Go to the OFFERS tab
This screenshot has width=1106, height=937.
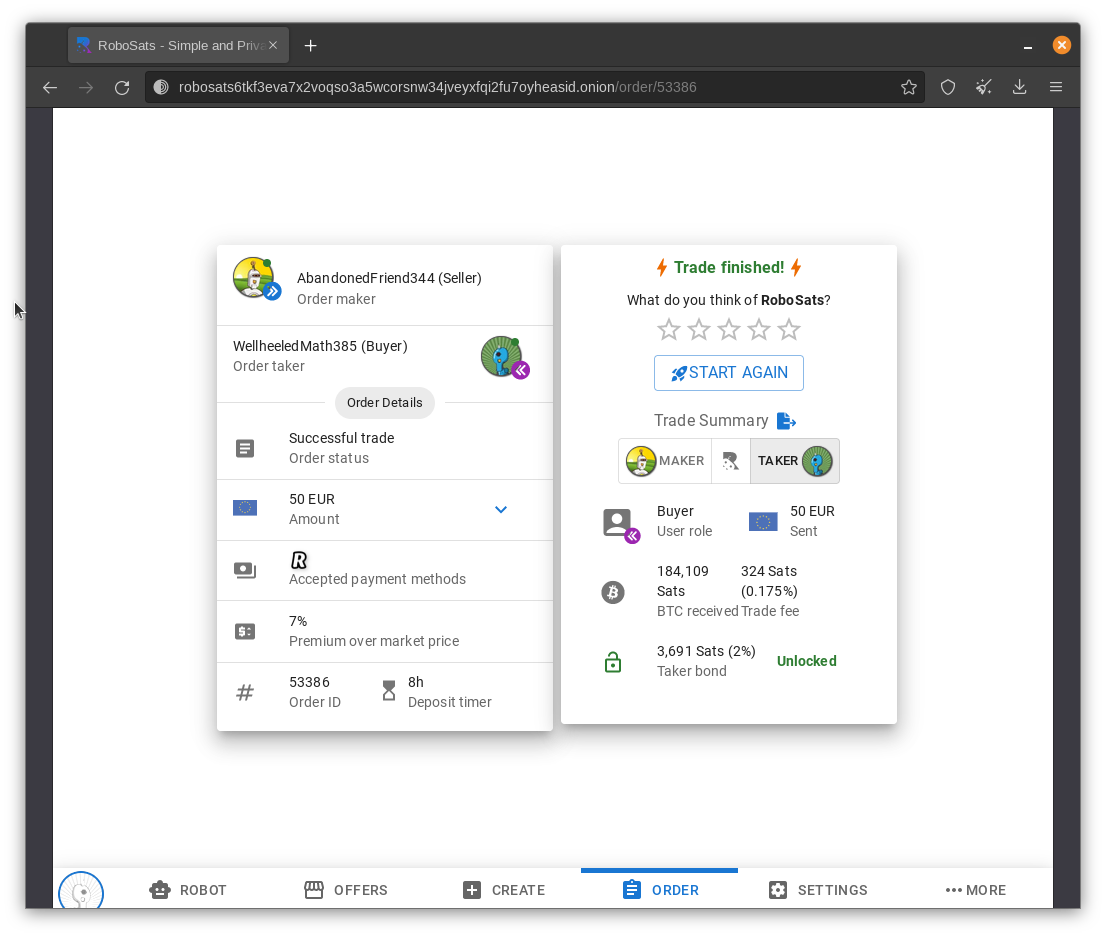(x=346, y=890)
